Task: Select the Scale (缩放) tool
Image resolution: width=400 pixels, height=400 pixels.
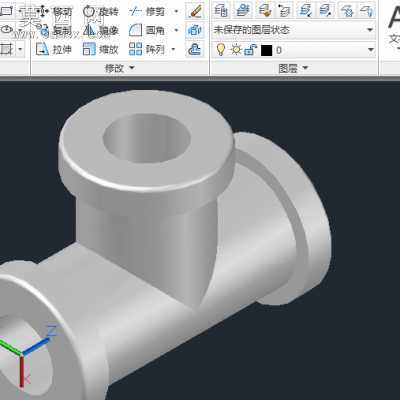Action: coord(100,49)
